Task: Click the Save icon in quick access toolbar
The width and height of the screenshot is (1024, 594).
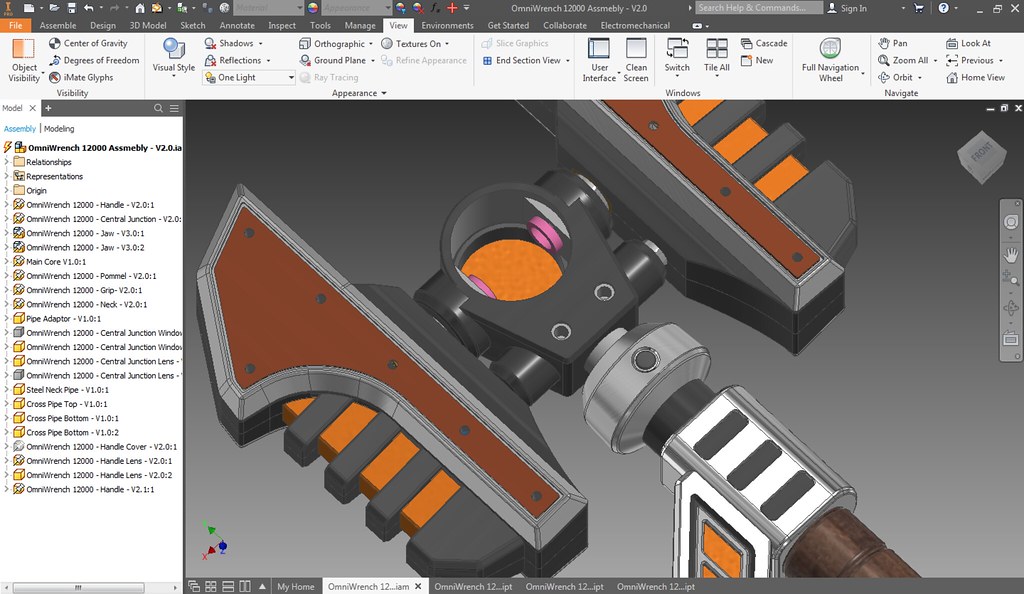Action: 71,8
